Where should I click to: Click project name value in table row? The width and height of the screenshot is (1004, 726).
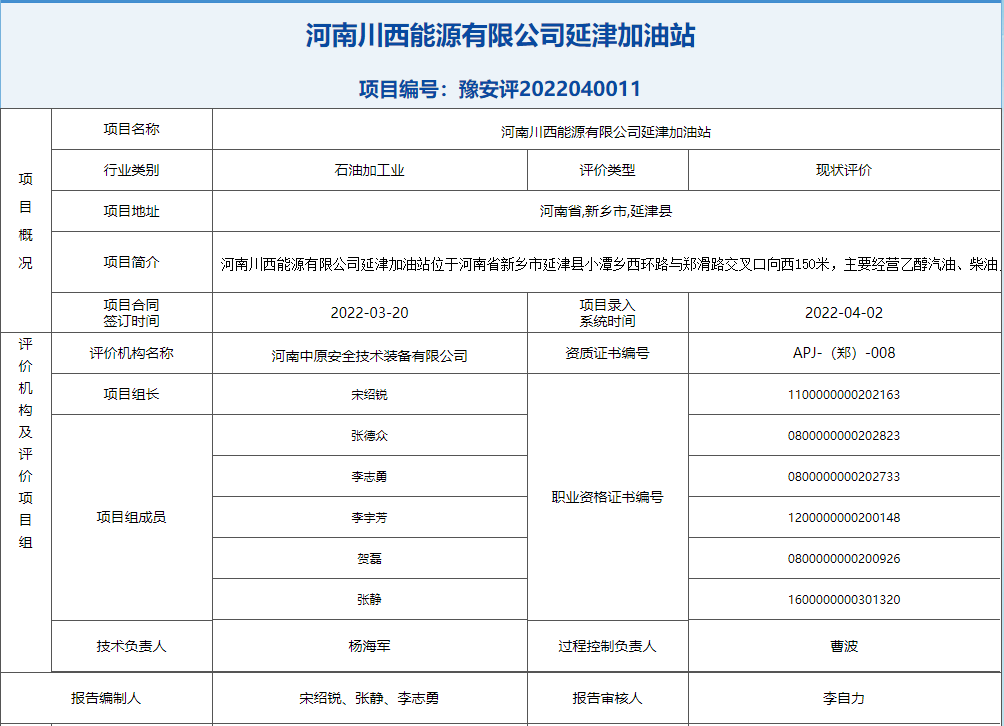click(x=606, y=133)
